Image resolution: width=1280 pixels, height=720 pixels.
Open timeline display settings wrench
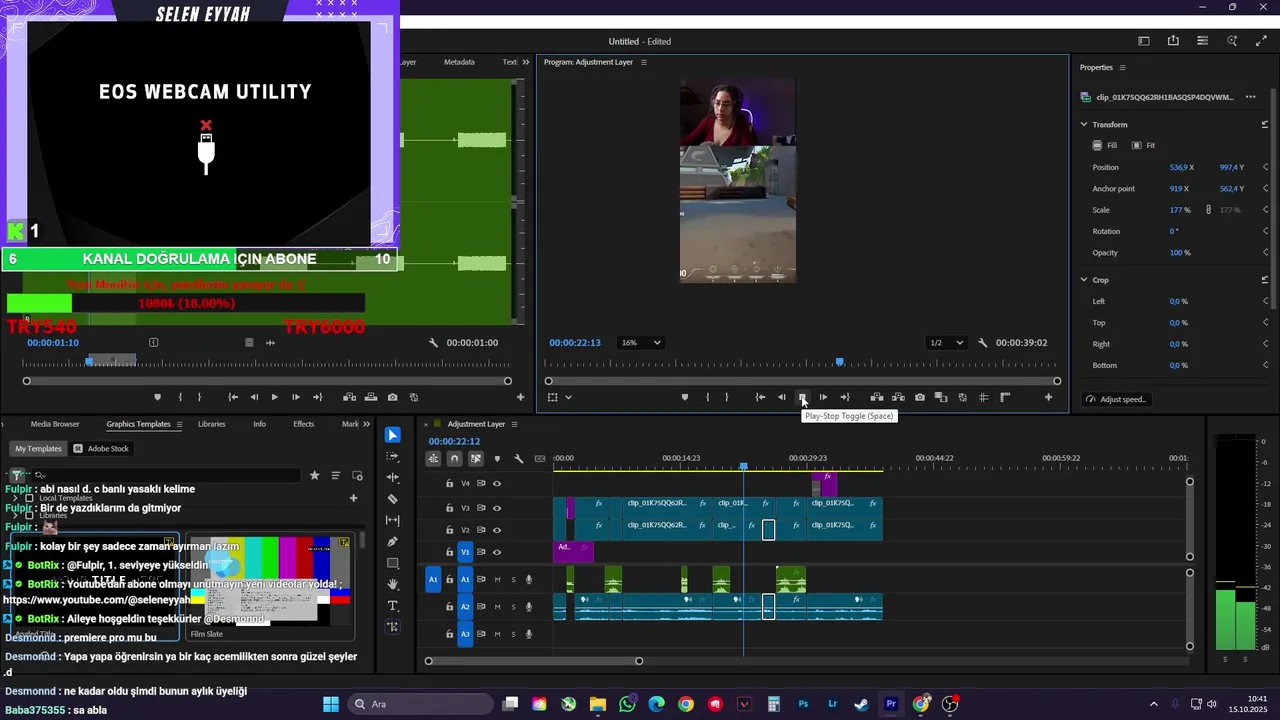(518, 459)
